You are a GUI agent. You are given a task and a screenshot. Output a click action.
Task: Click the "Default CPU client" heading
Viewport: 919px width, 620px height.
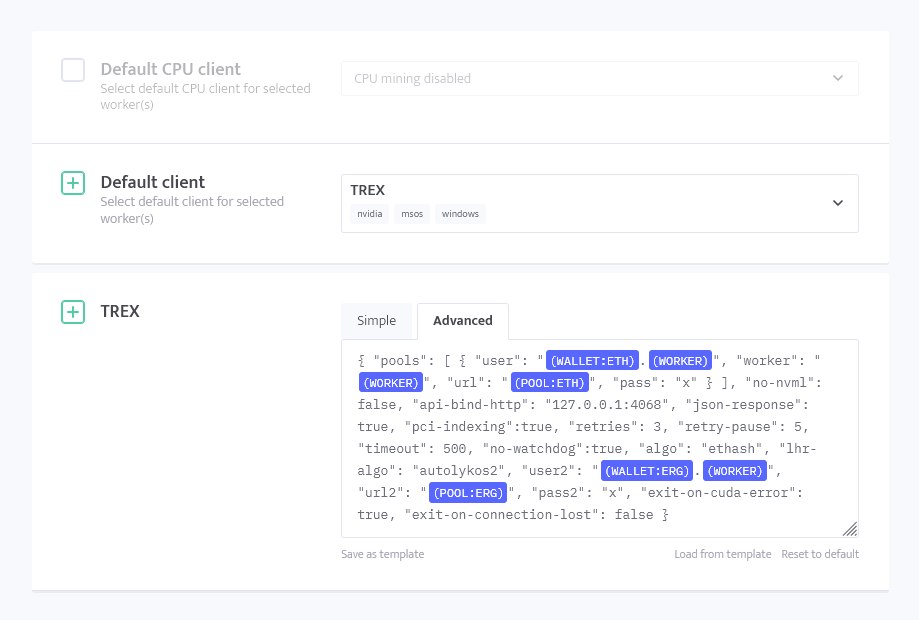171,69
